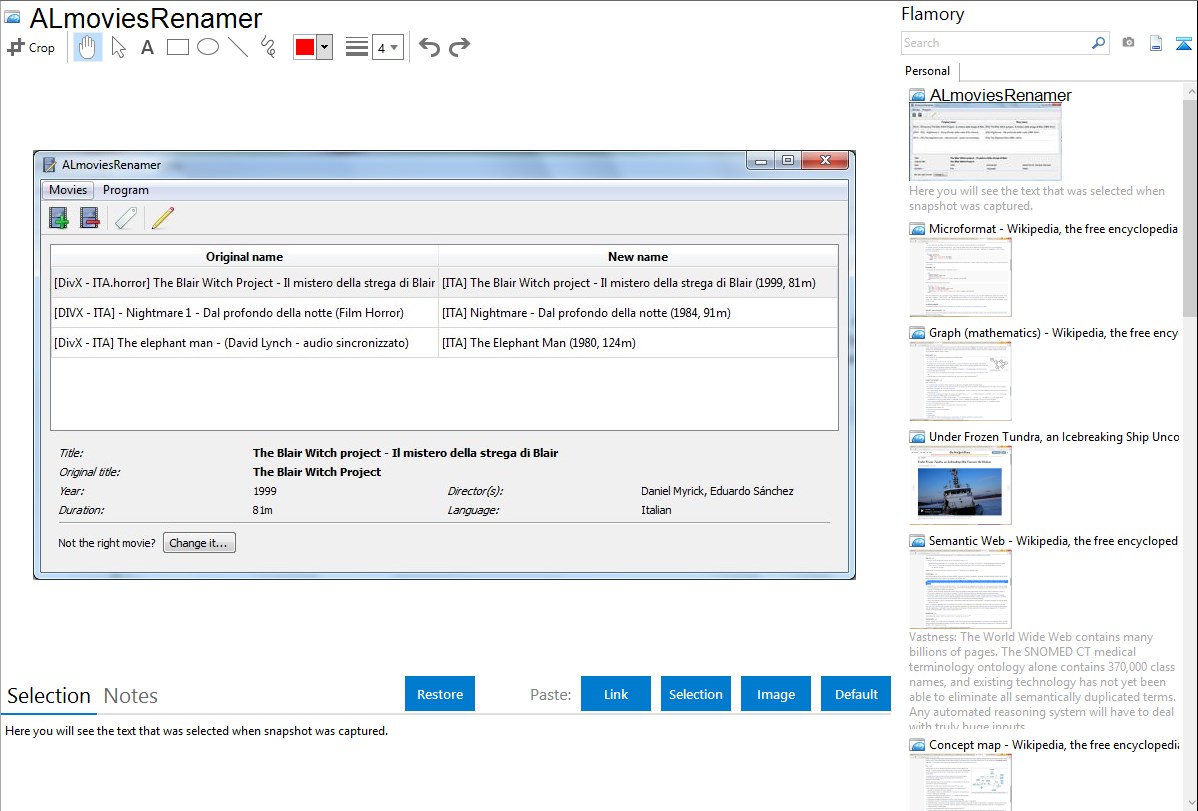1198x811 pixels.
Task: Click the snapshot list vertical scrollbar
Action: click(x=1190, y=206)
